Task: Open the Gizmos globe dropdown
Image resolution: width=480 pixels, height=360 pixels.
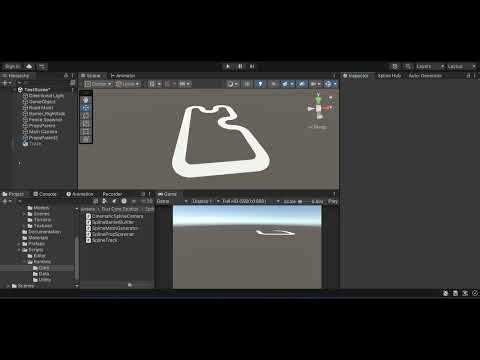Action: click(x=330, y=84)
